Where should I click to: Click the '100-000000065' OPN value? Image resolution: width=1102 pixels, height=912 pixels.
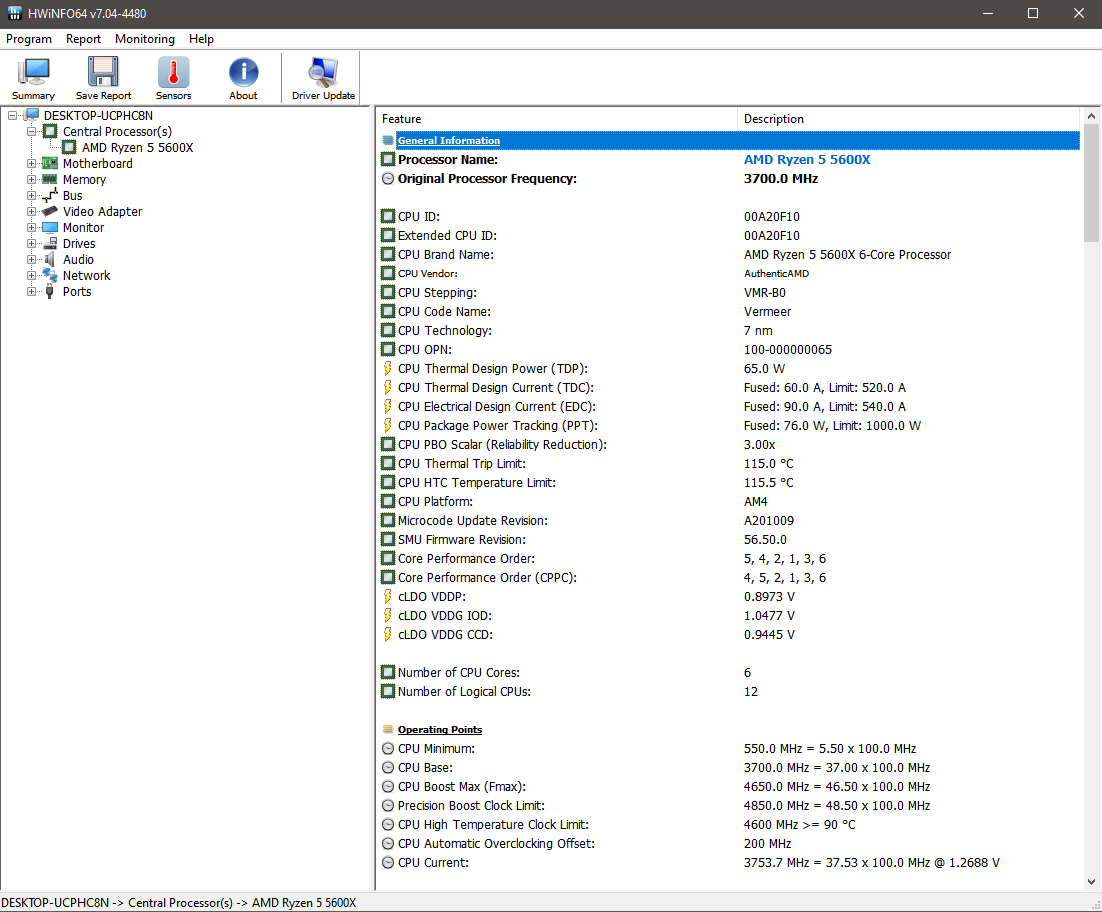tap(788, 349)
